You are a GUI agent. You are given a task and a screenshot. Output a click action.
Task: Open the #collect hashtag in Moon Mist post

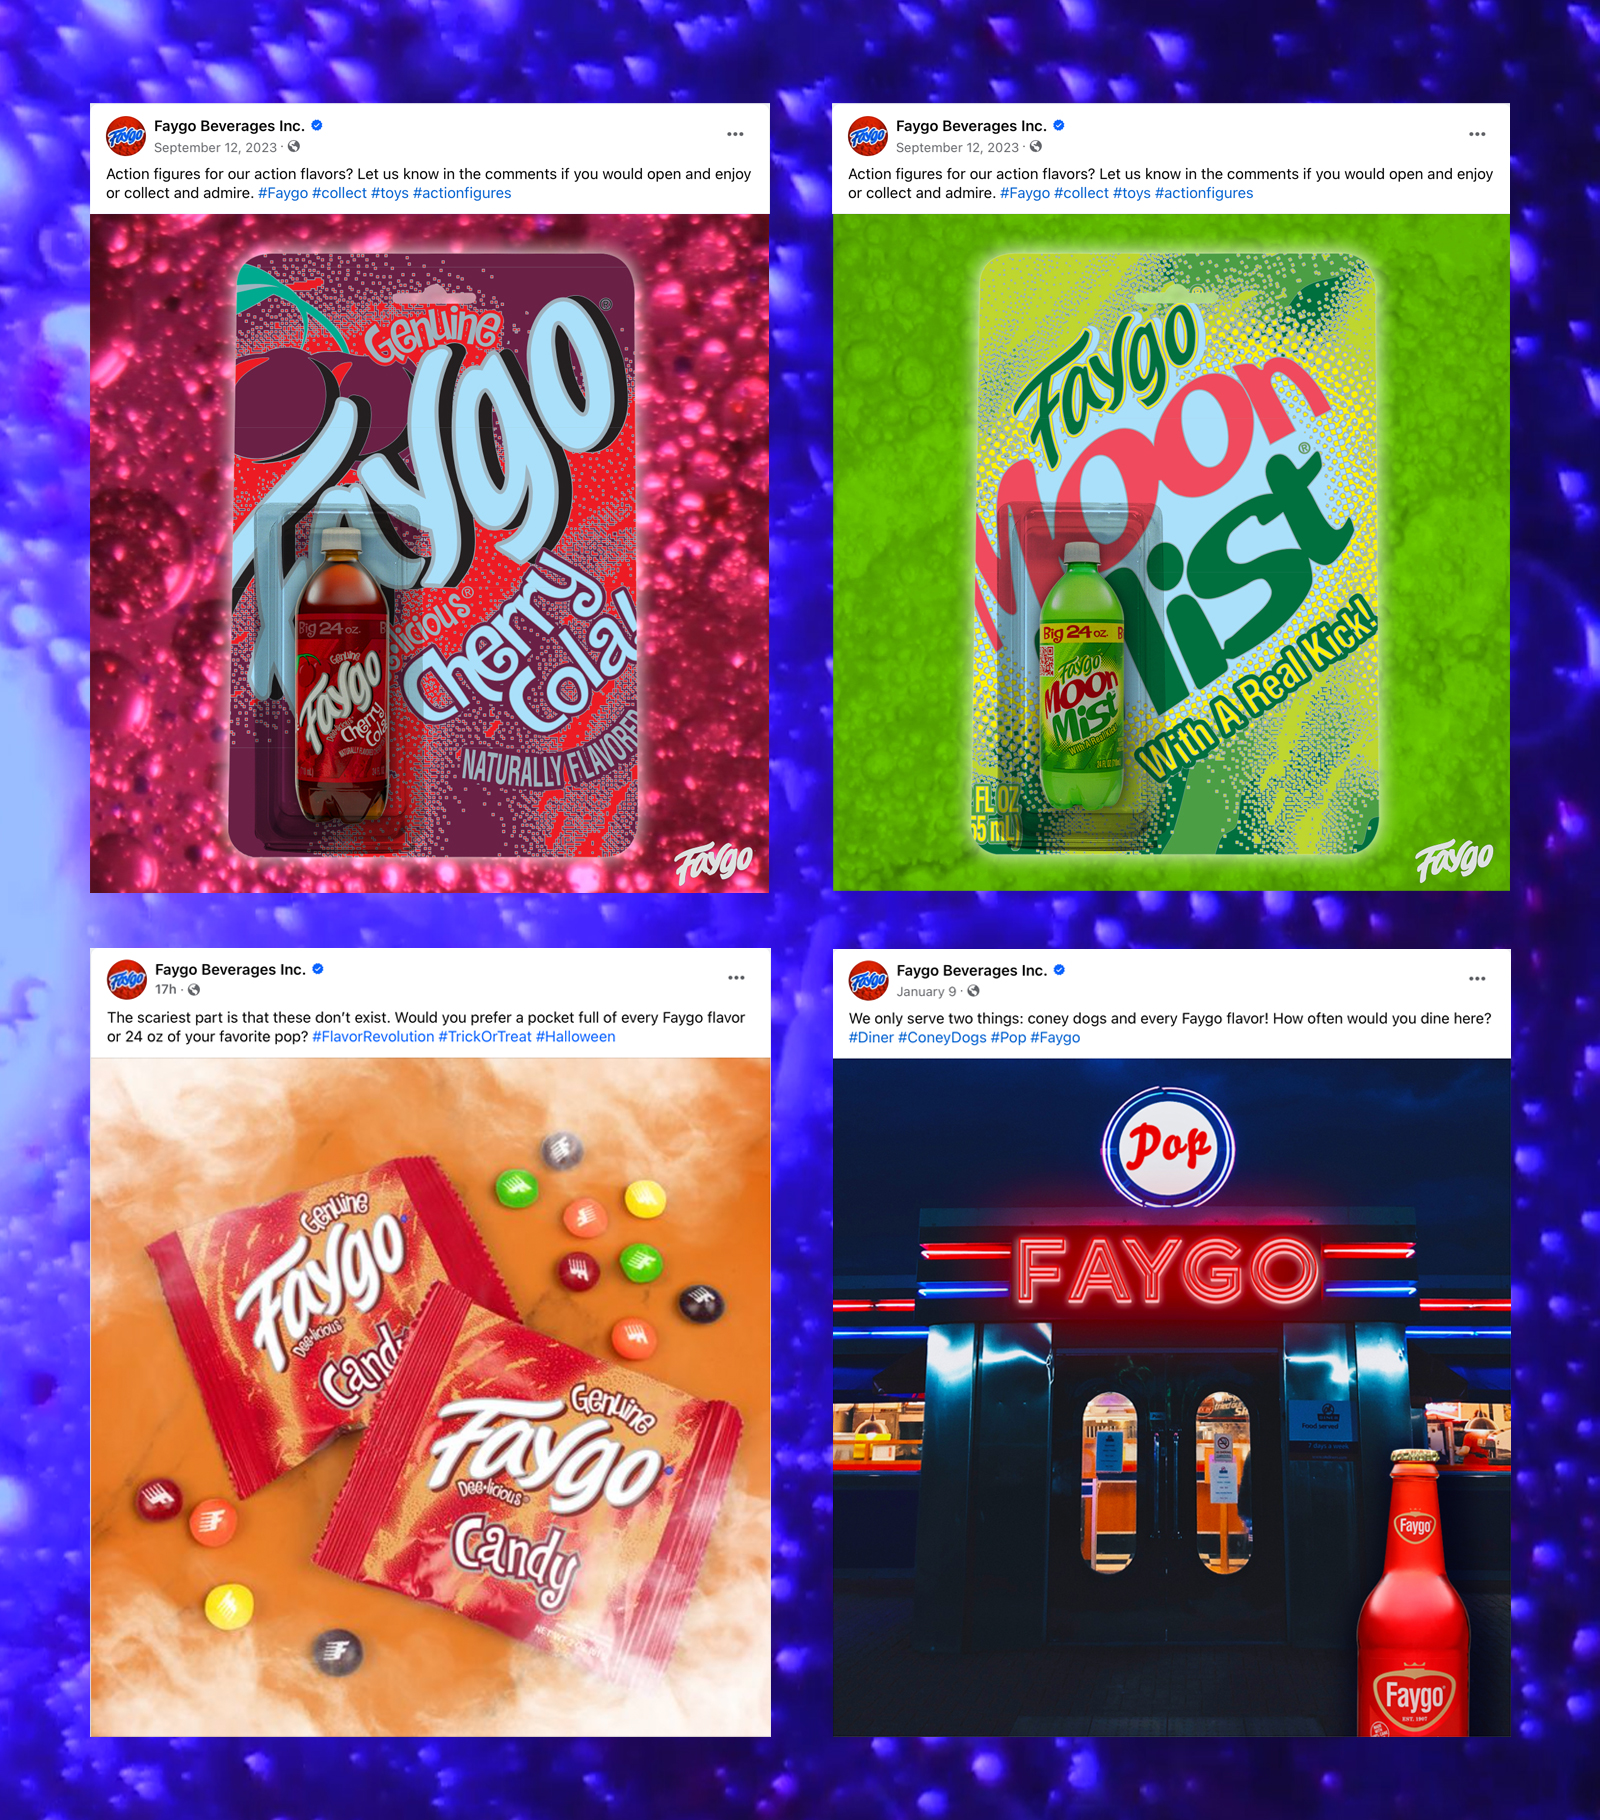point(1081,193)
